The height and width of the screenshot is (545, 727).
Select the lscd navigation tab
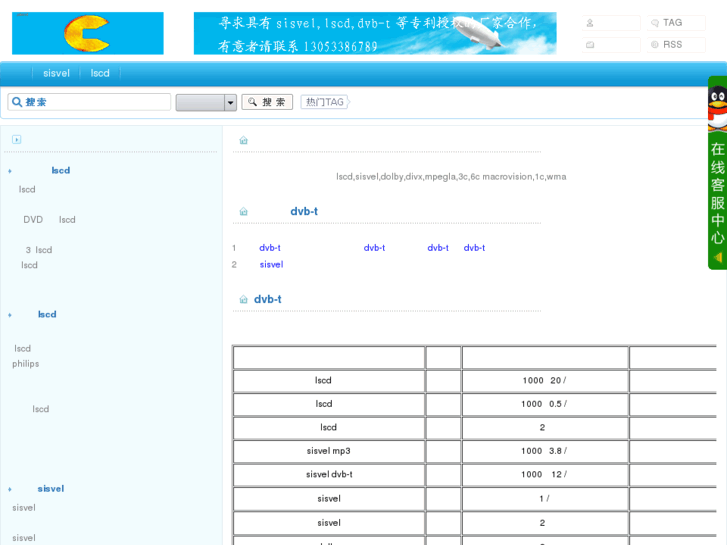(100, 73)
